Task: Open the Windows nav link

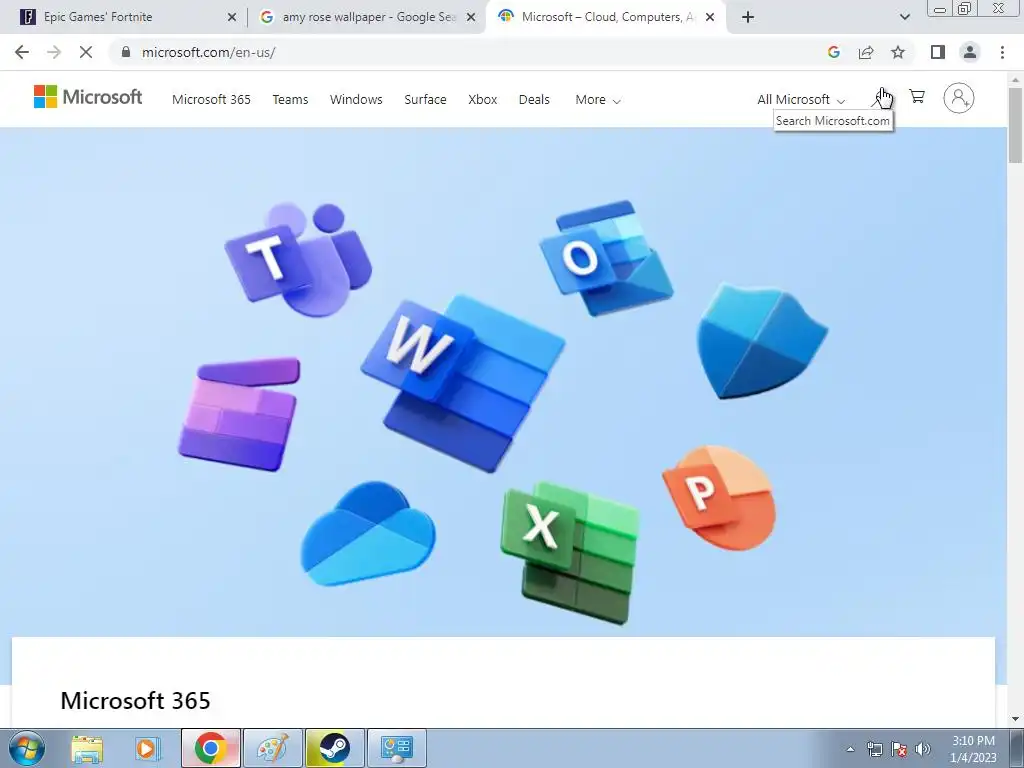Action: 356,99
